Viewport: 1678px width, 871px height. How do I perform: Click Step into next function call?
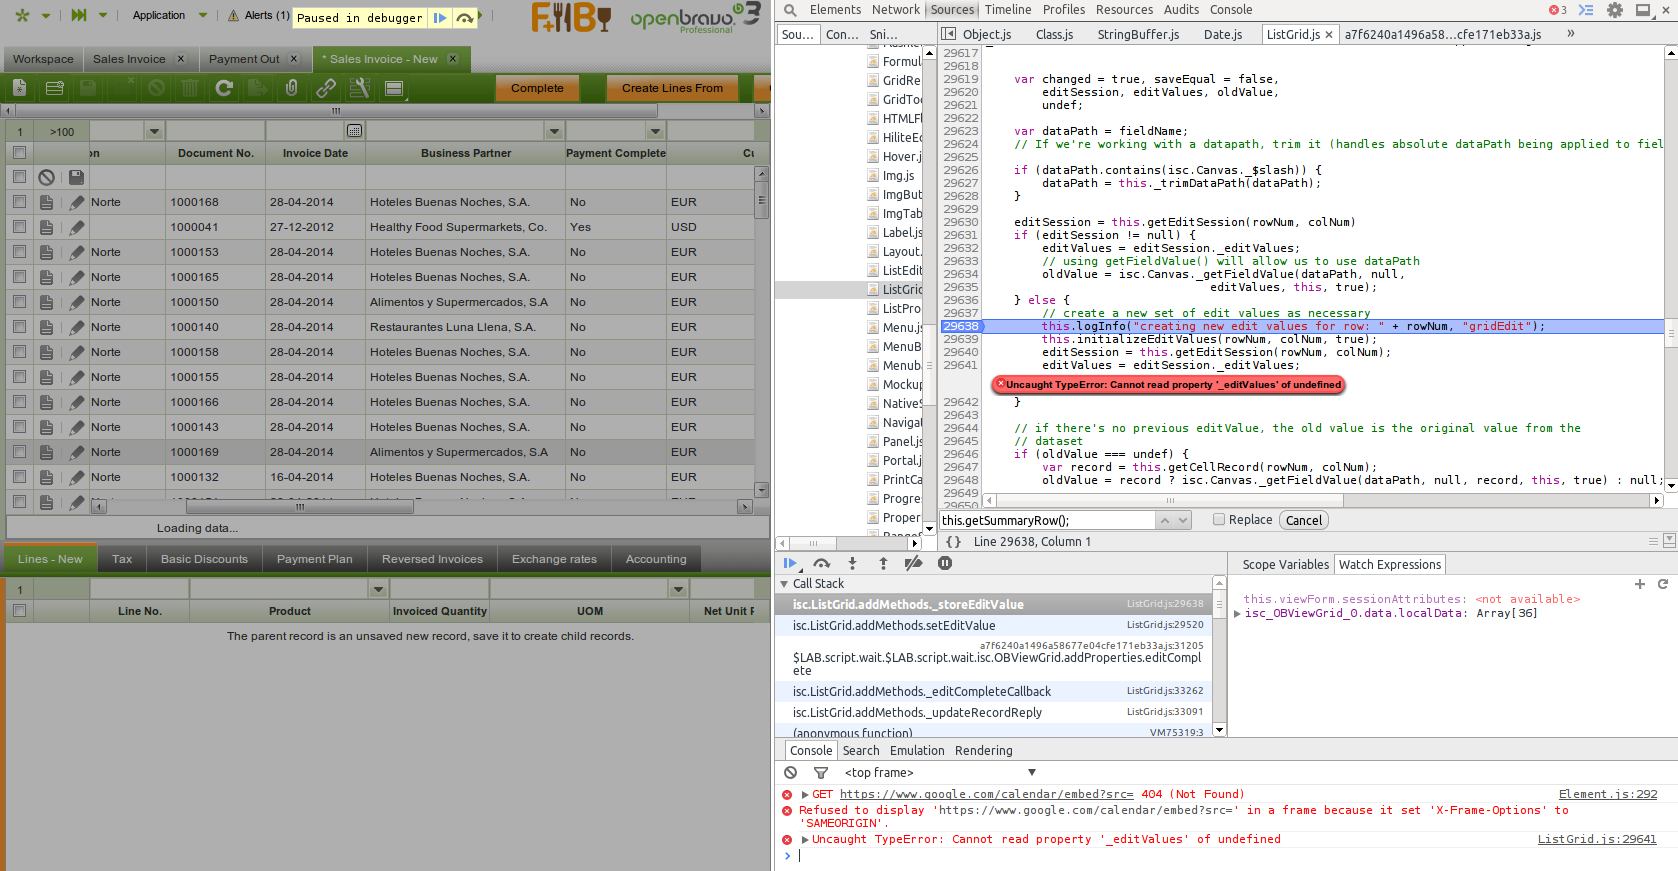click(852, 564)
